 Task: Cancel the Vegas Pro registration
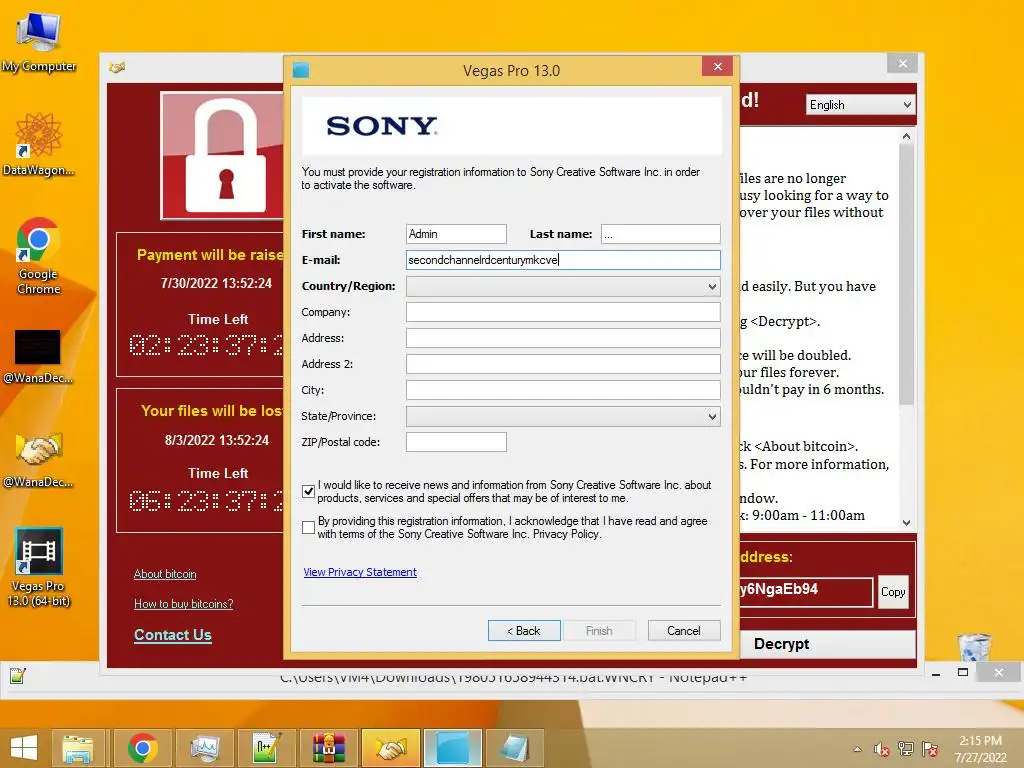point(684,631)
